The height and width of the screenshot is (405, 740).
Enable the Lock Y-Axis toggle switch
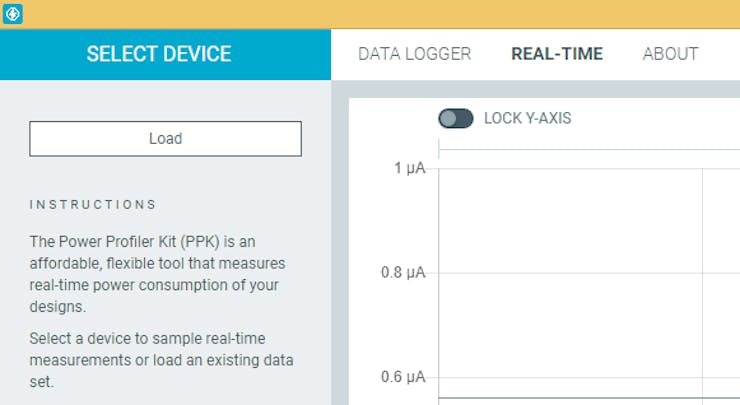click(x=456, y=118)
